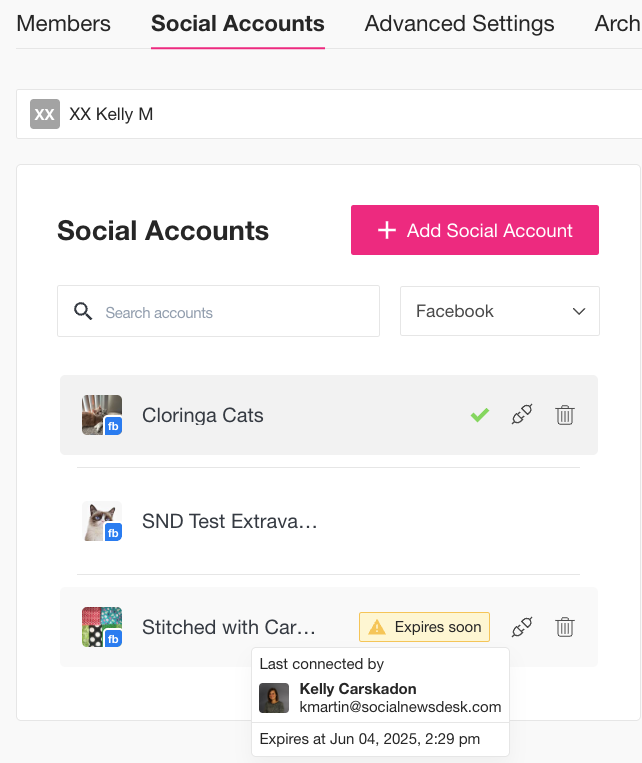The height and width of the screenshot is (763, 642).
Task: Click the gray XX avatar badge
Action: (x=45, y=114)
